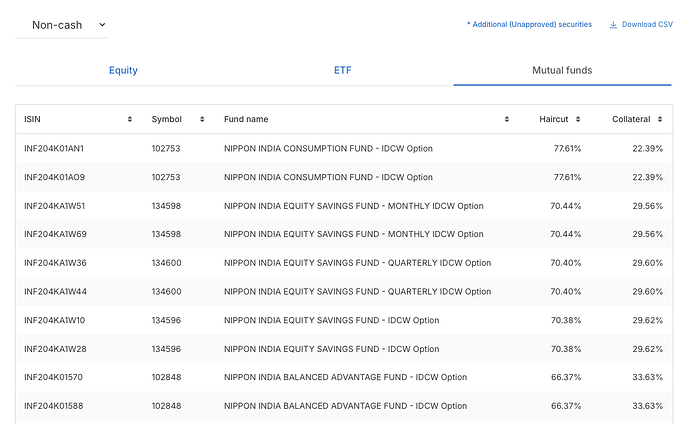
Task: Switch to the Equity tab
Action: (x=124, y=70)
